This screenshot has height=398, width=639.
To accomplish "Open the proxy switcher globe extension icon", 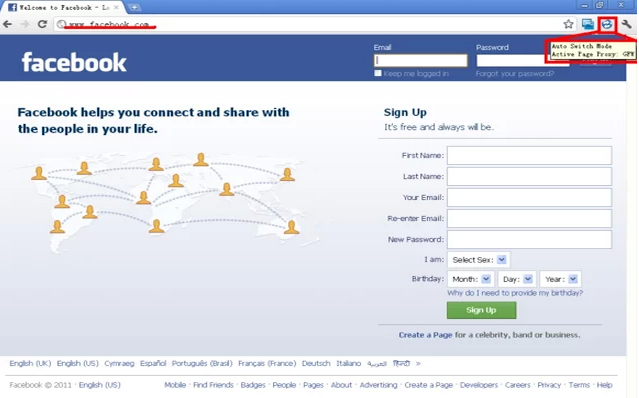I will 607,24.
